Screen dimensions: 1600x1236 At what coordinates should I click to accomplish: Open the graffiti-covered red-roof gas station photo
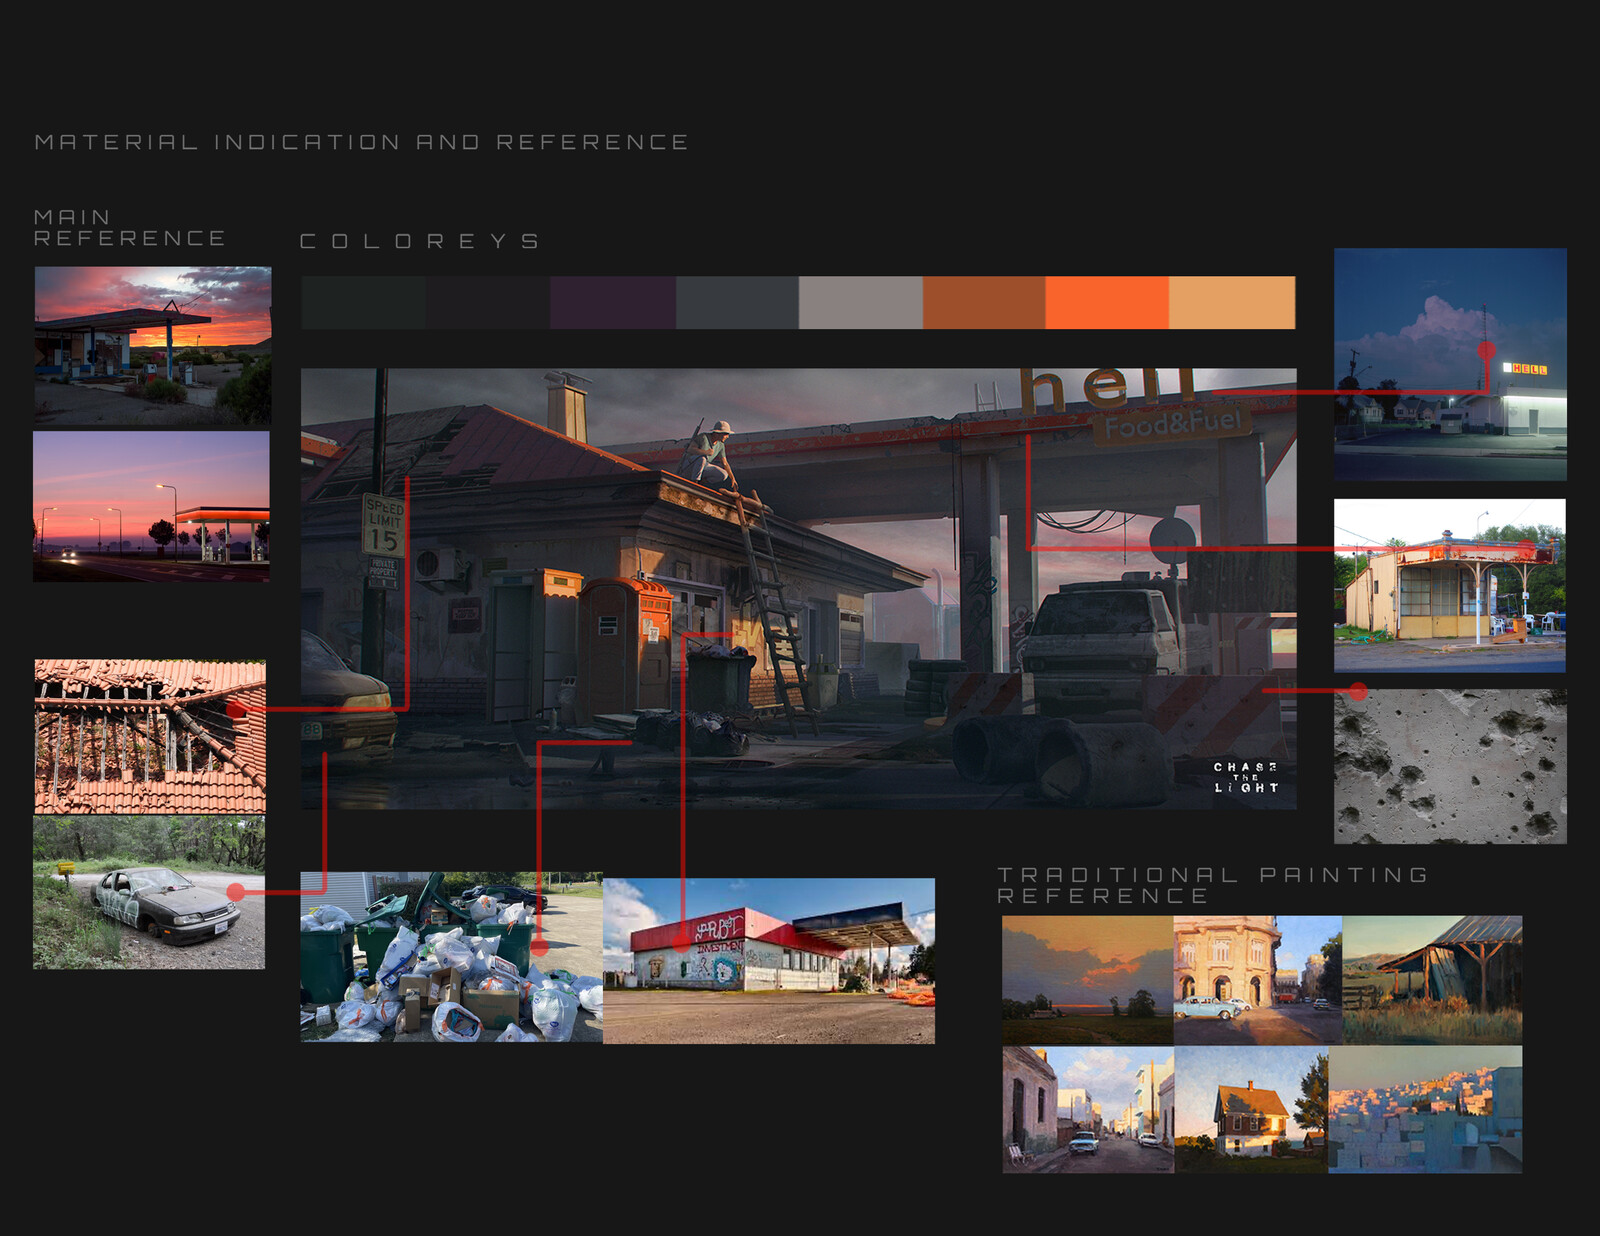tap(769, 961)
